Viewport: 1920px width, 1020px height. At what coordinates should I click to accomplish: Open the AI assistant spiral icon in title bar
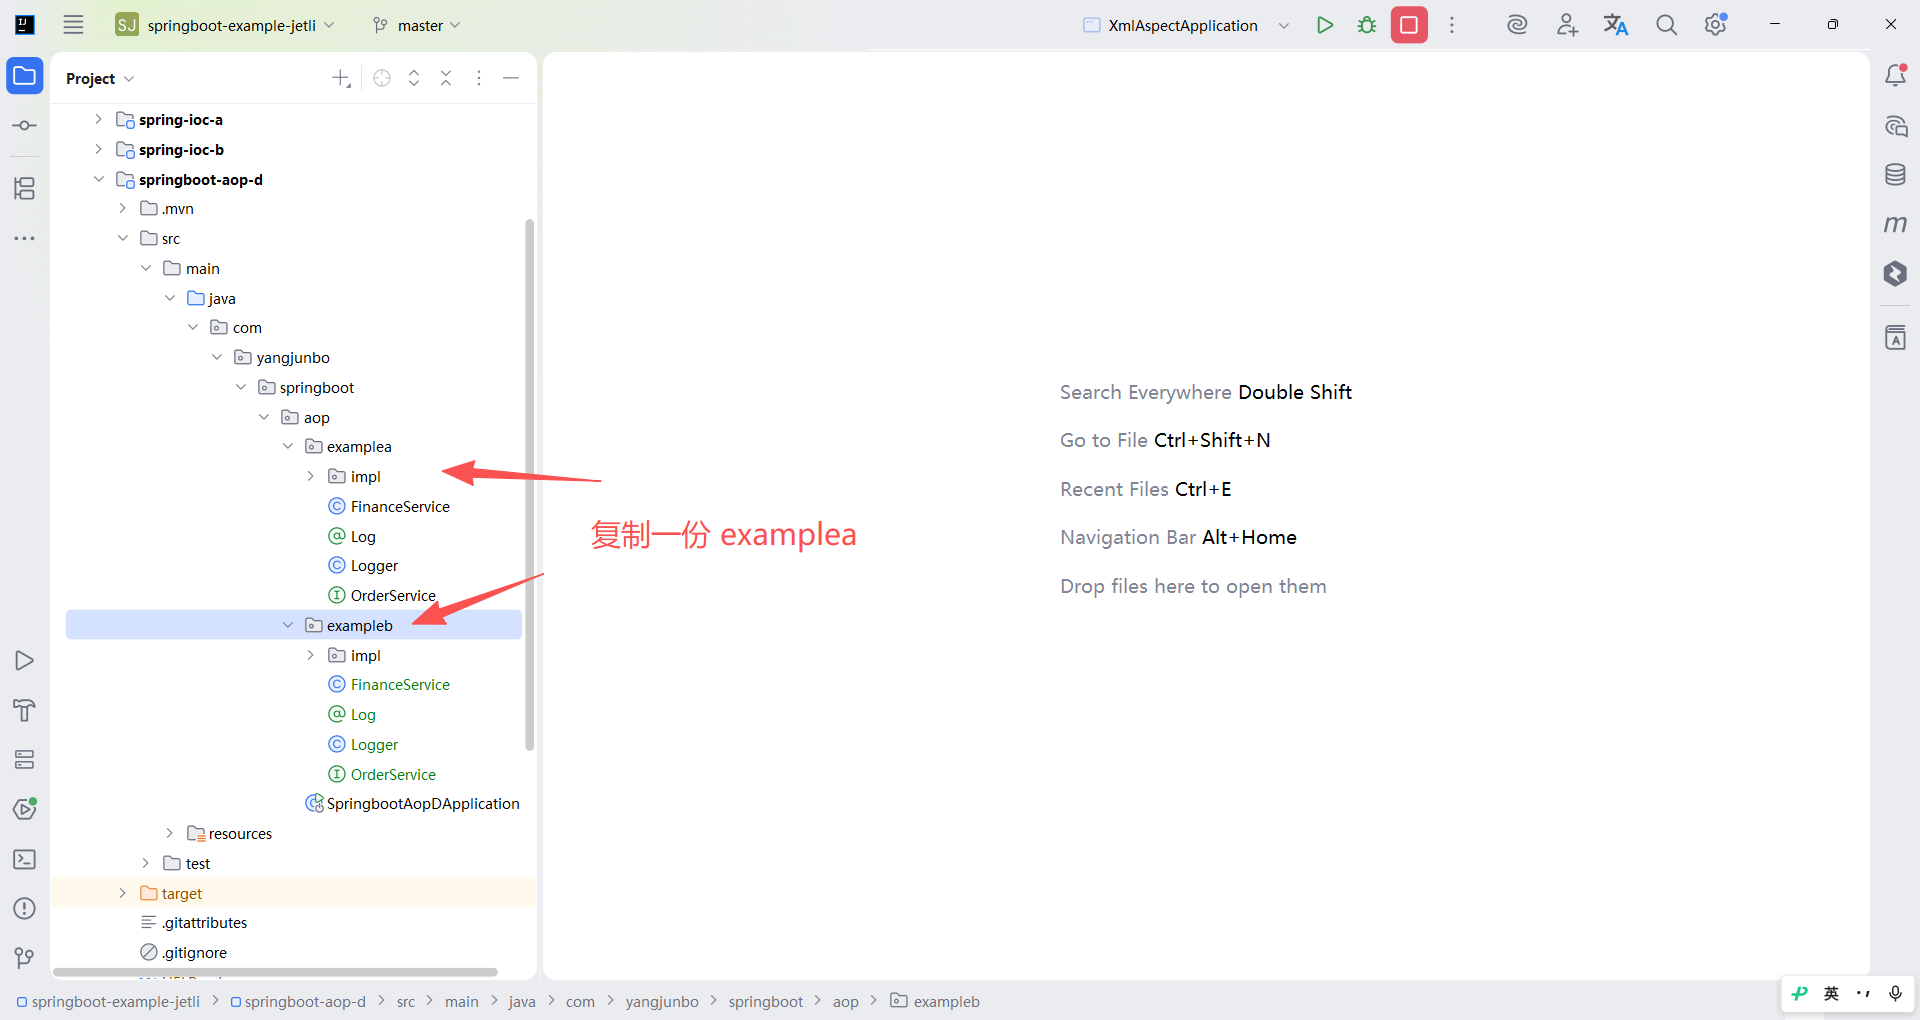pos(1517,25)
